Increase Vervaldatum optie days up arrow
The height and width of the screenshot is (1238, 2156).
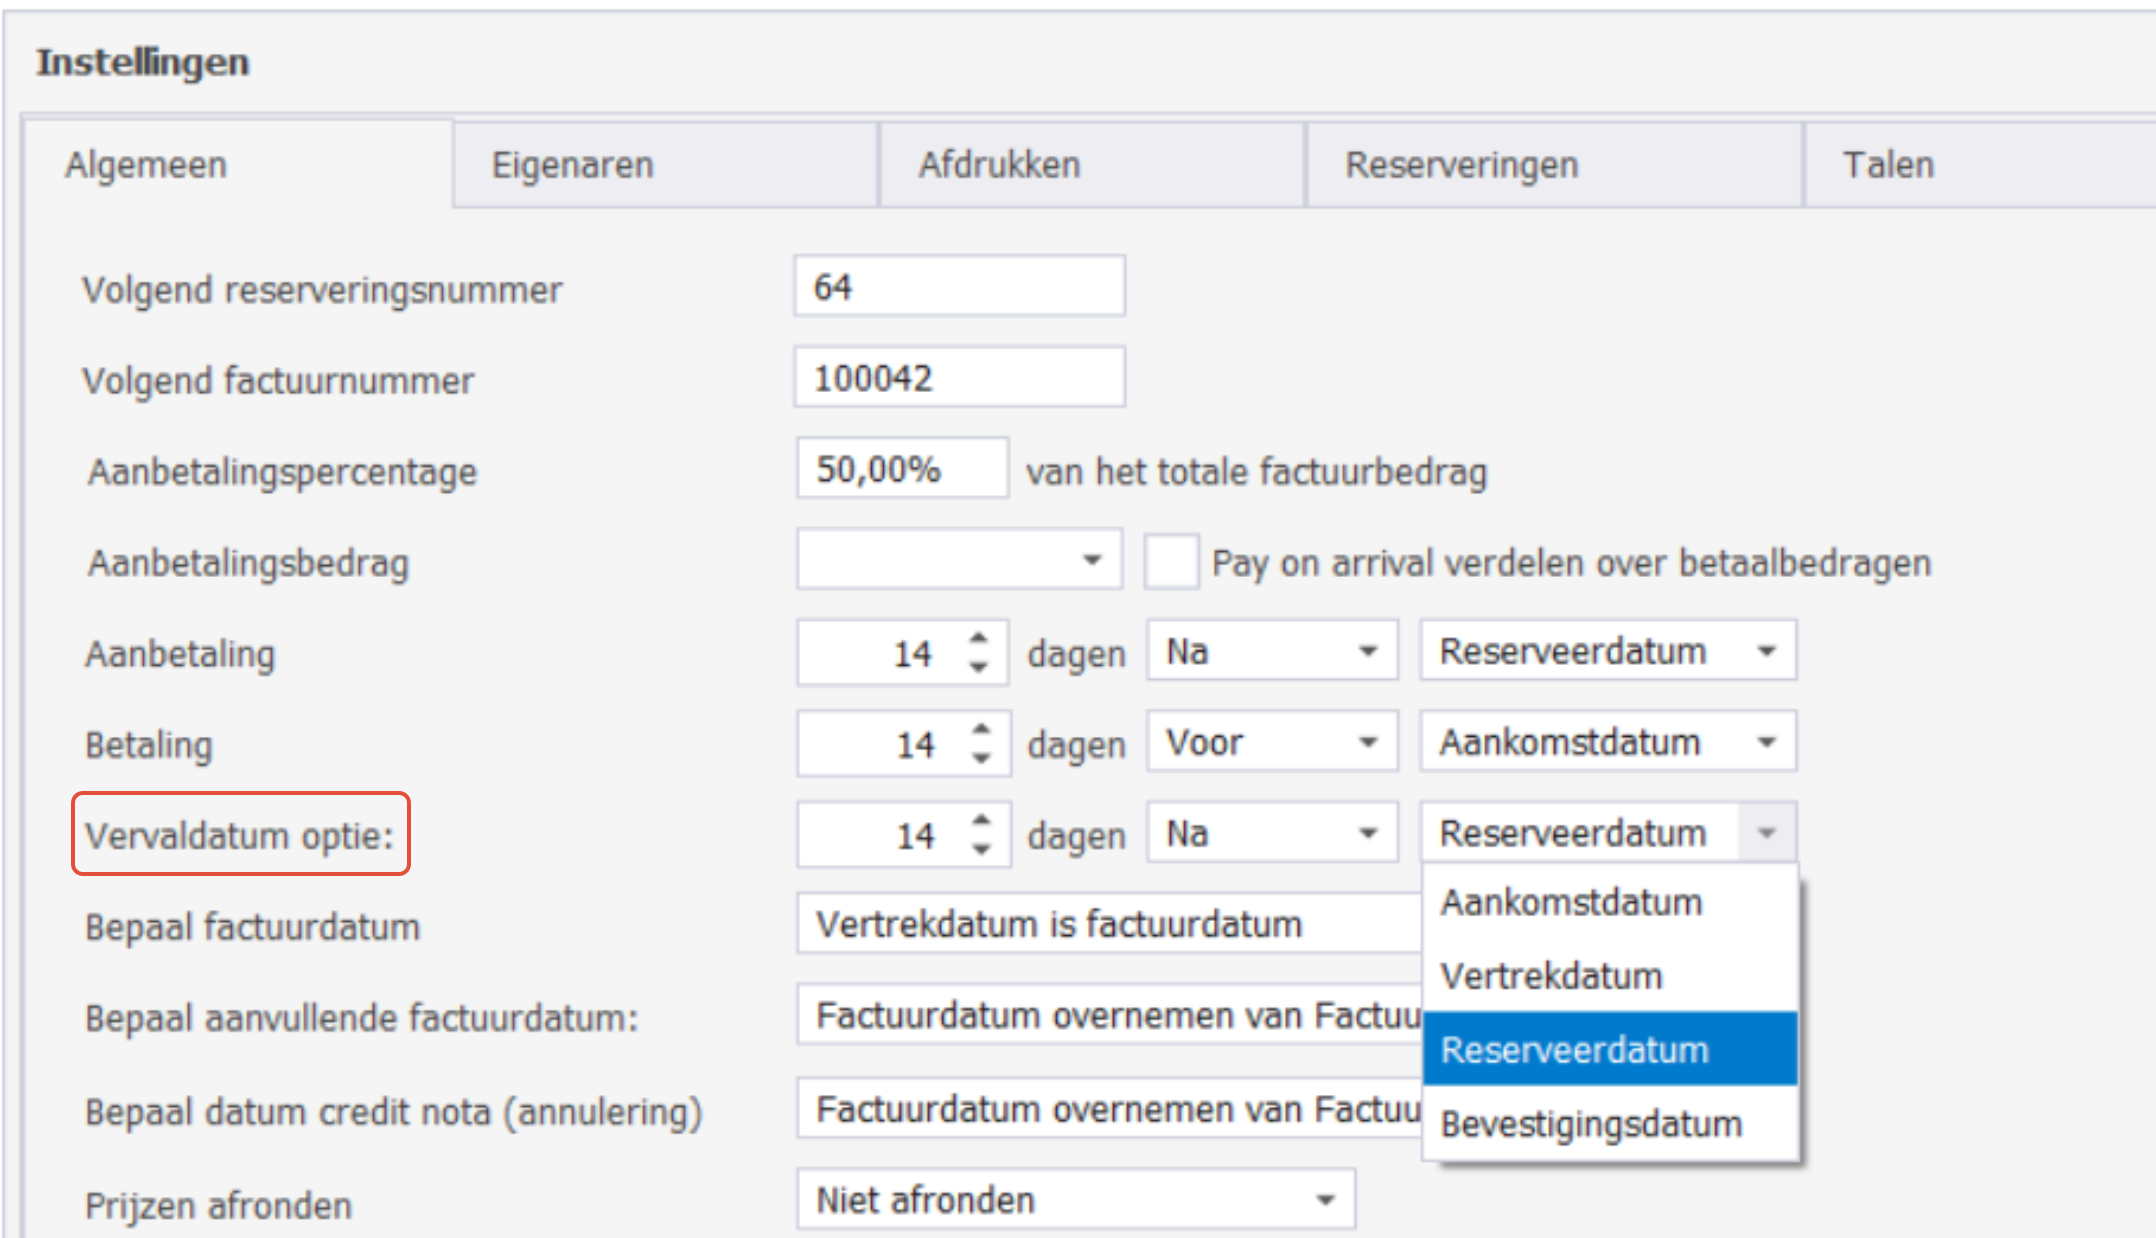(x=981, y=819)
